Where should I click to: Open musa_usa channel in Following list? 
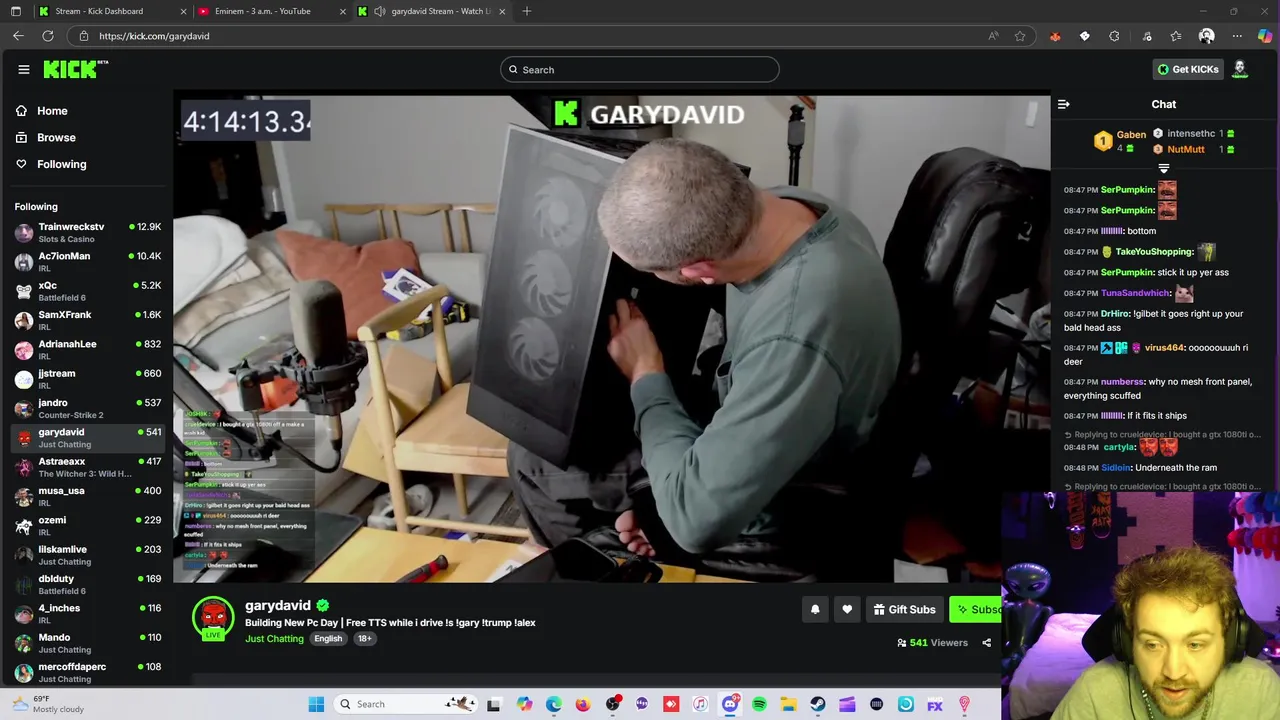pyautogui.click(x=87, y=496)
